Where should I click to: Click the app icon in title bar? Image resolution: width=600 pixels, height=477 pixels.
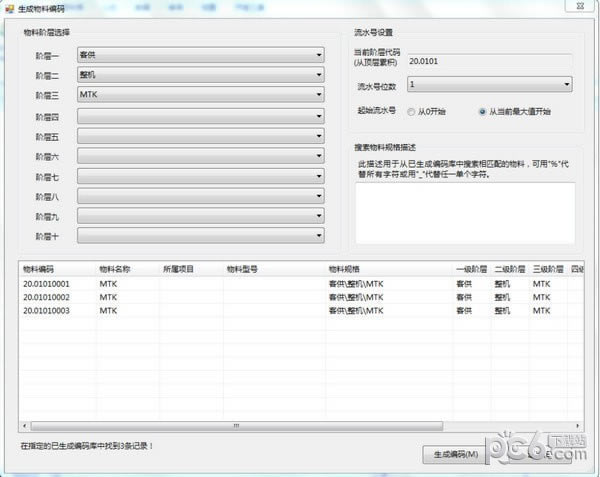coord(9,9)
